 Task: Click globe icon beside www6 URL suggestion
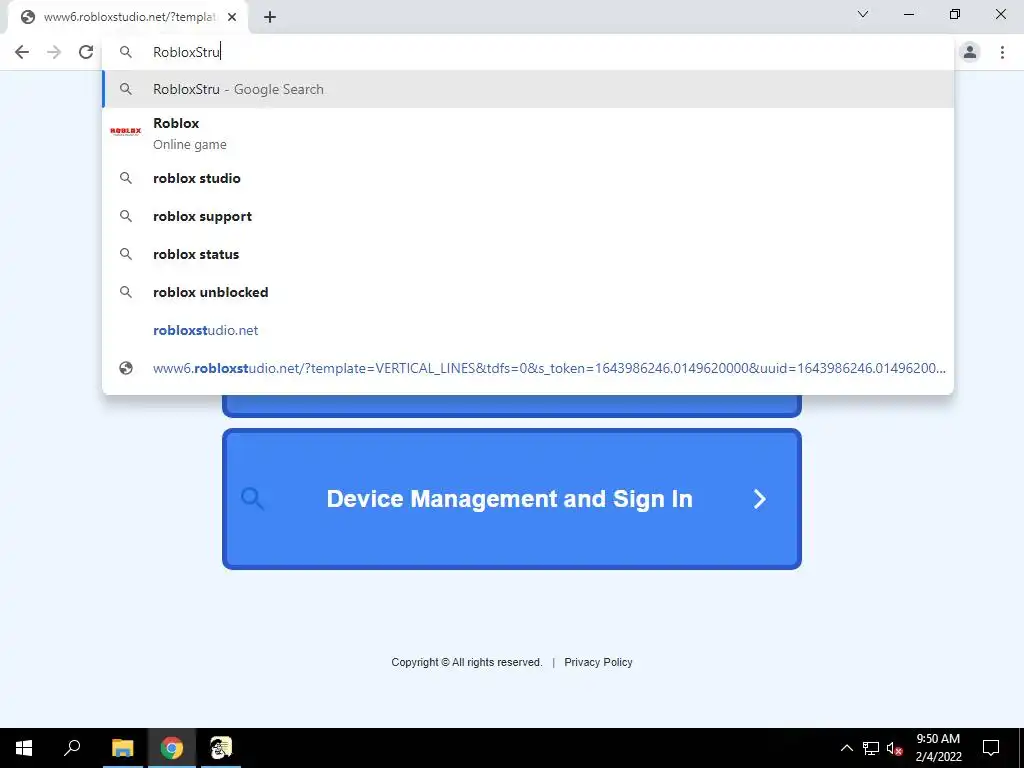coord(126,368)
